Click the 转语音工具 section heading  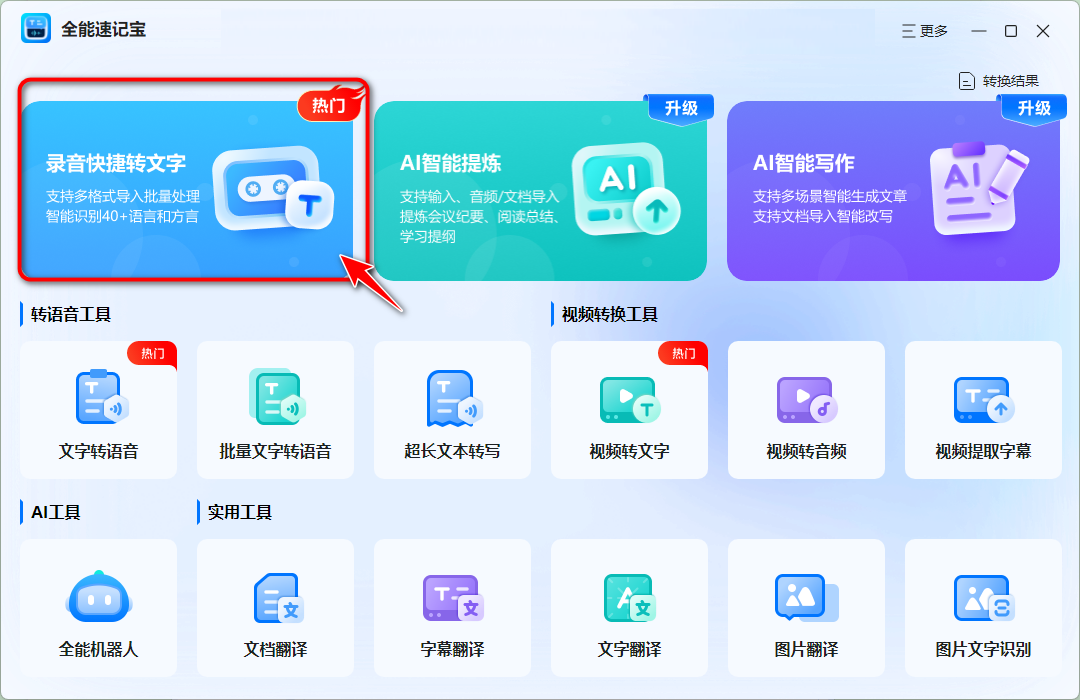71,315
